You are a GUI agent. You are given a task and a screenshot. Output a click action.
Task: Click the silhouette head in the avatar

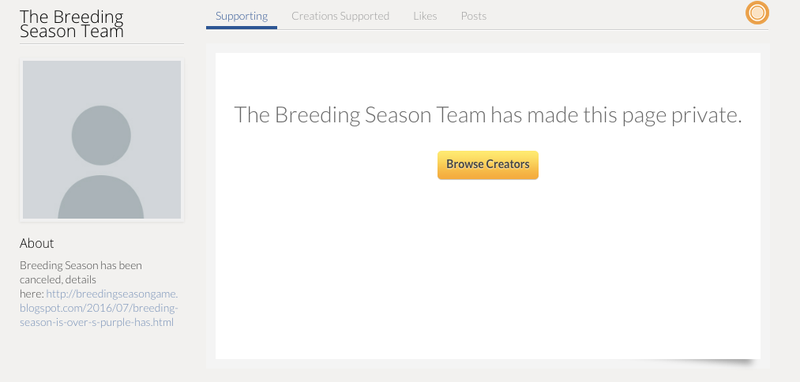(101, 135)
